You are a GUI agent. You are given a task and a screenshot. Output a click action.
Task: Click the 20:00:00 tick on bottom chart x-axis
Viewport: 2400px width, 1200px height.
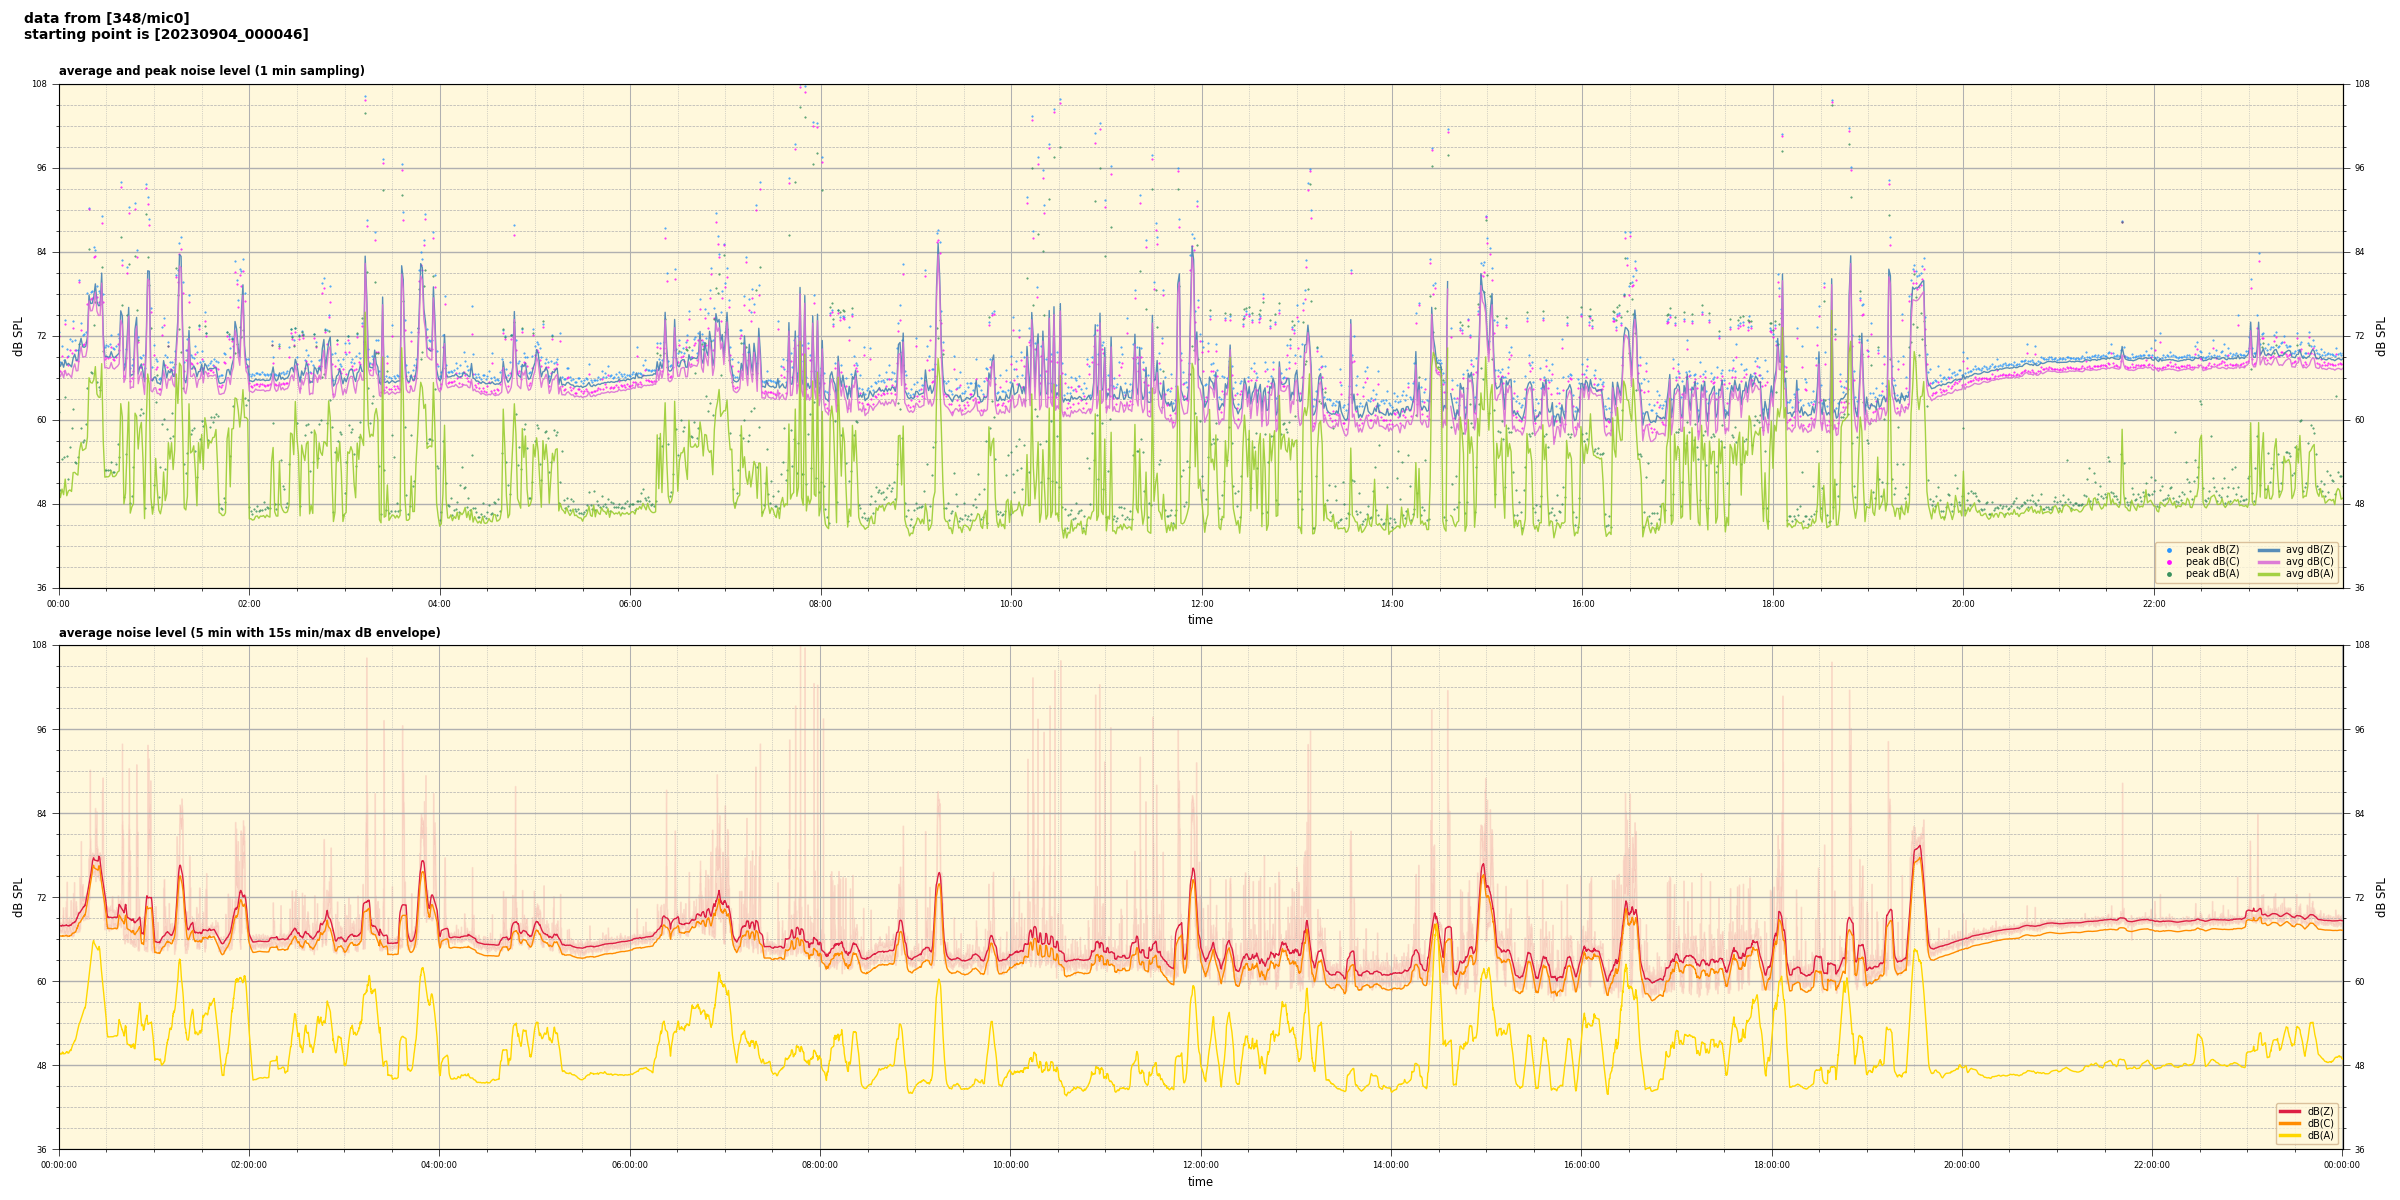click(1962, 1164)
